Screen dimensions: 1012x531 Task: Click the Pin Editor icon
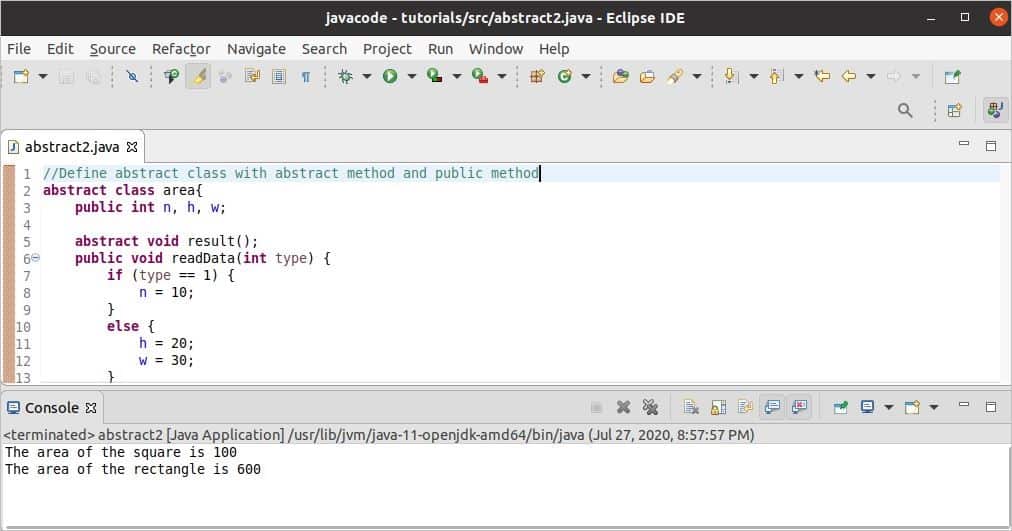click(953, 77)
